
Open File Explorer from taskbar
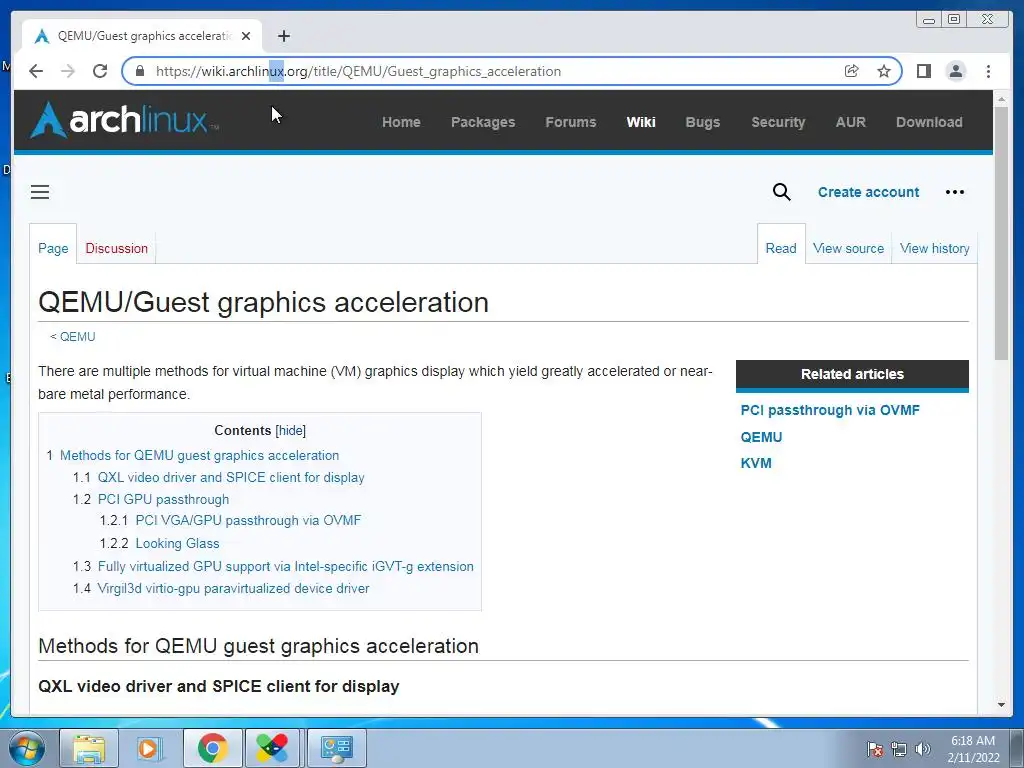tap(89, 748)
